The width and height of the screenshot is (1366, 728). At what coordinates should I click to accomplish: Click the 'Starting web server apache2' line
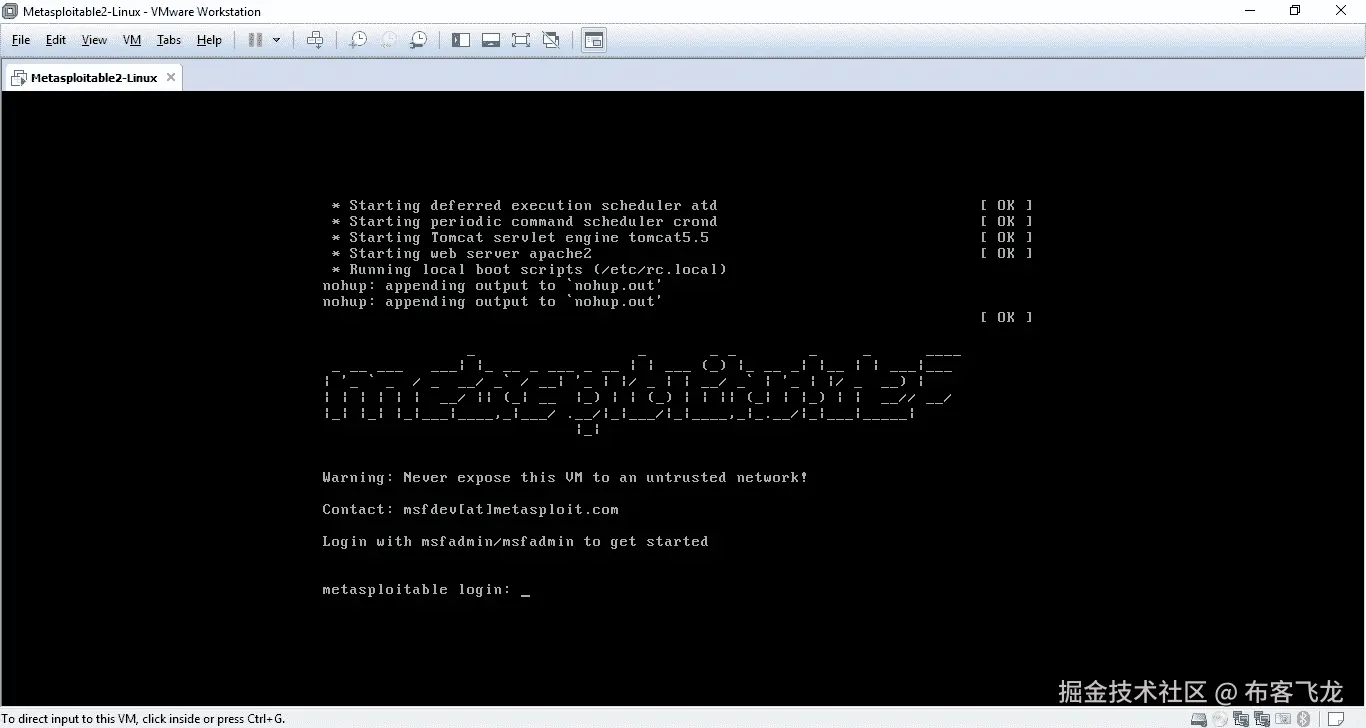462,254
